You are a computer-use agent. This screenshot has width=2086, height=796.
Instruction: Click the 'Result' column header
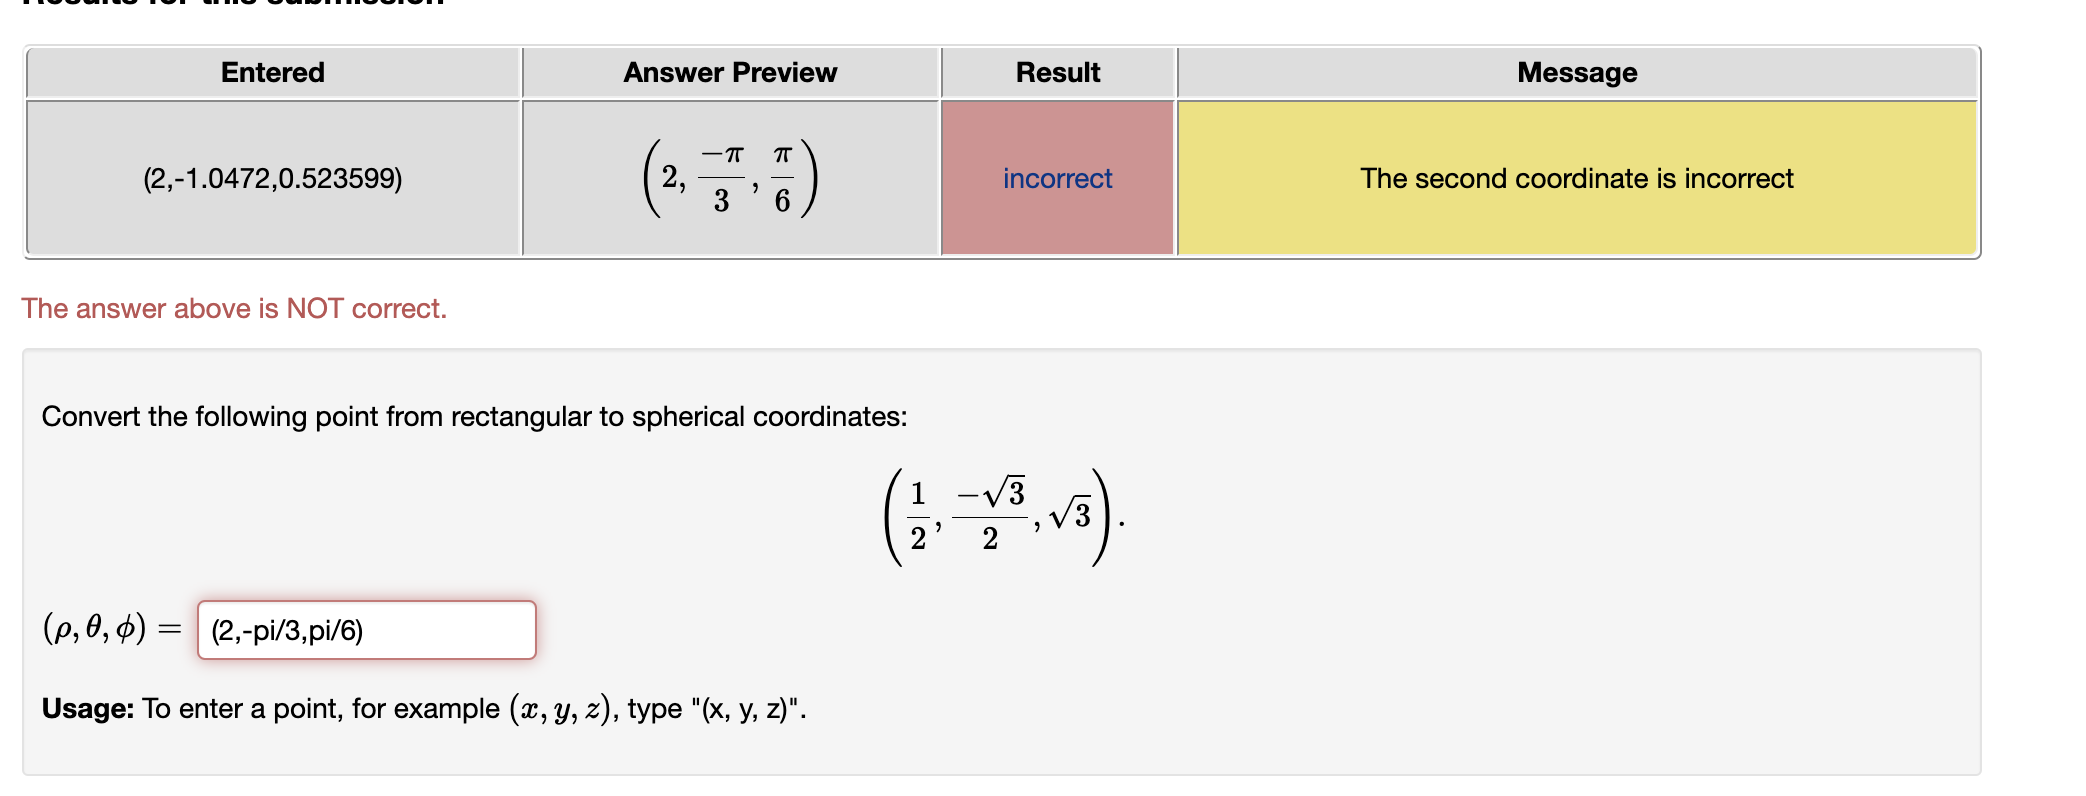(1057, 71)
